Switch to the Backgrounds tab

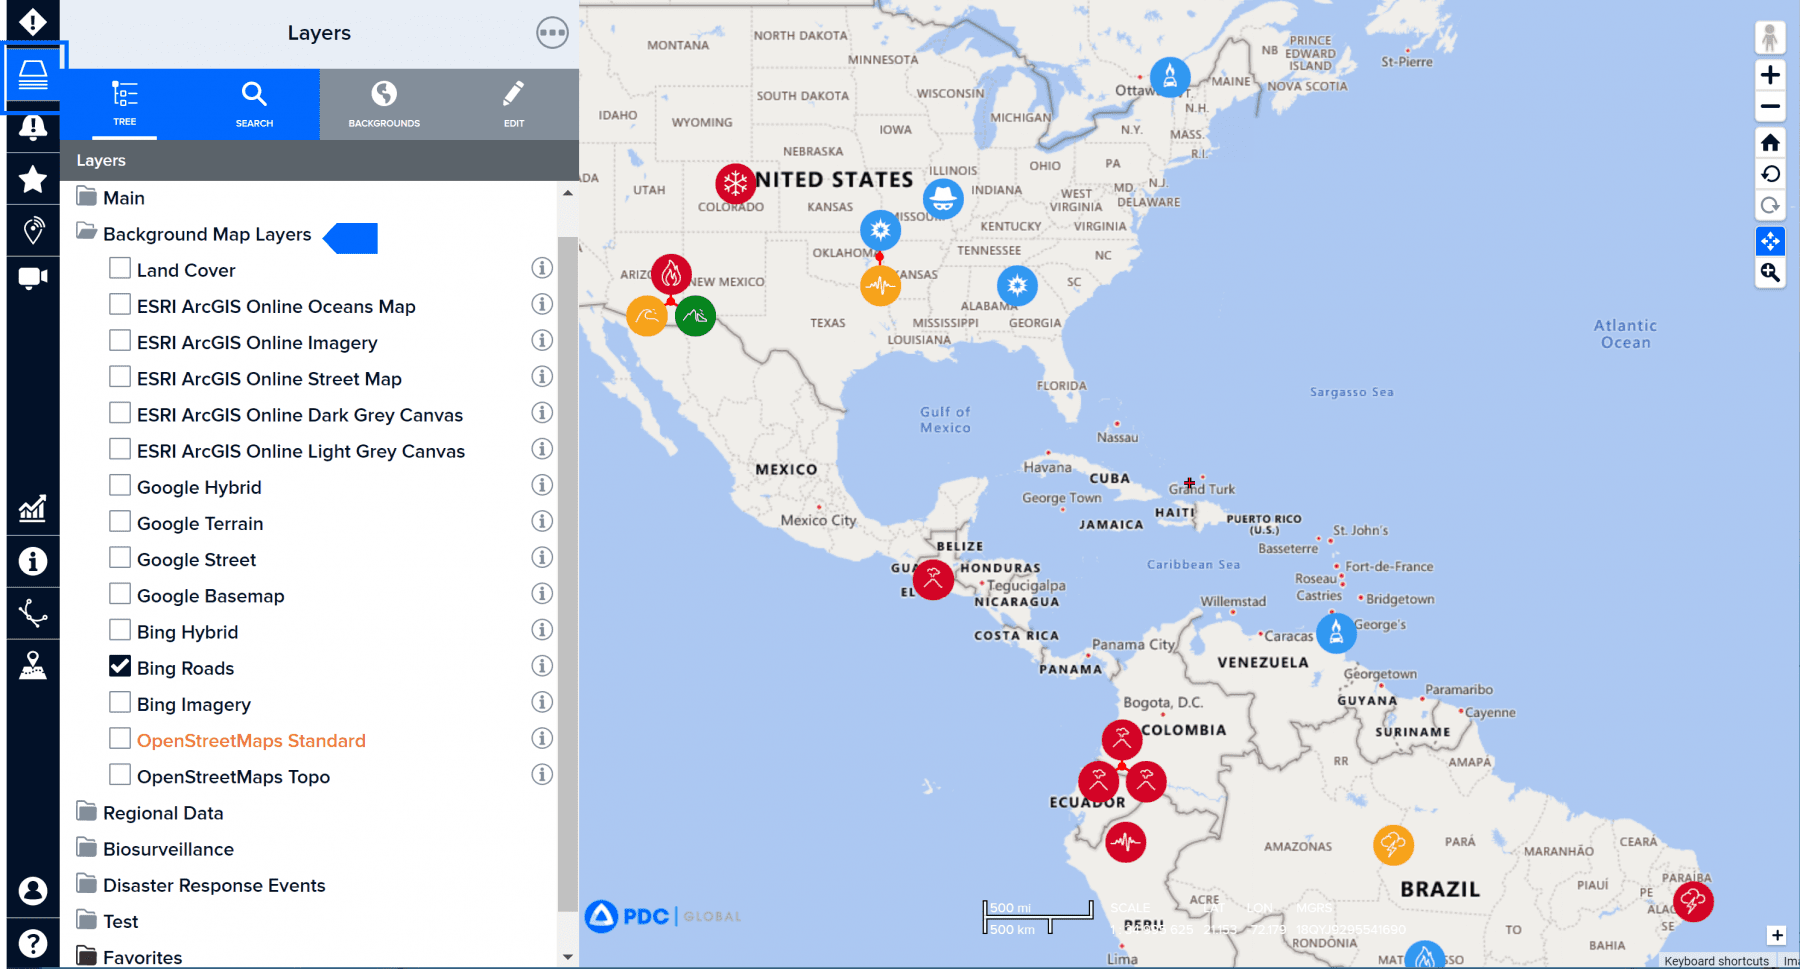pyautogui.click(x=384, y=104)
